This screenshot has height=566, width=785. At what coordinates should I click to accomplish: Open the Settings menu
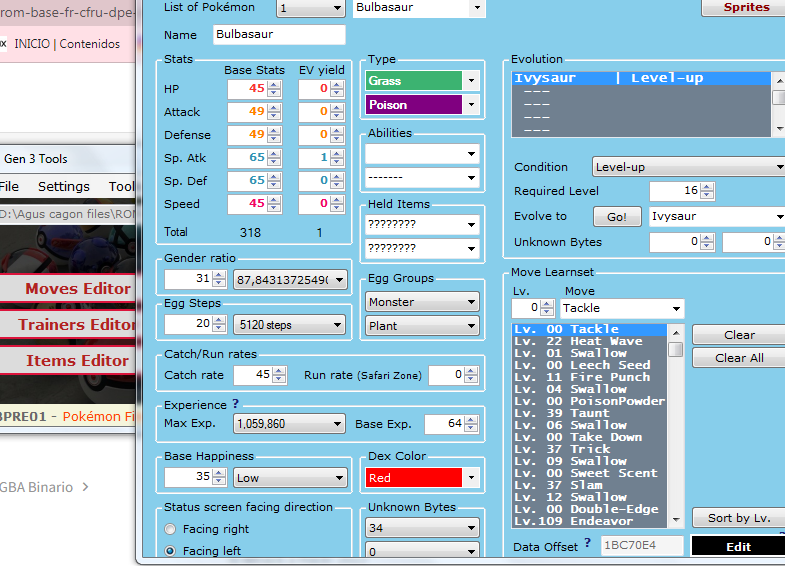pos(63,187)
